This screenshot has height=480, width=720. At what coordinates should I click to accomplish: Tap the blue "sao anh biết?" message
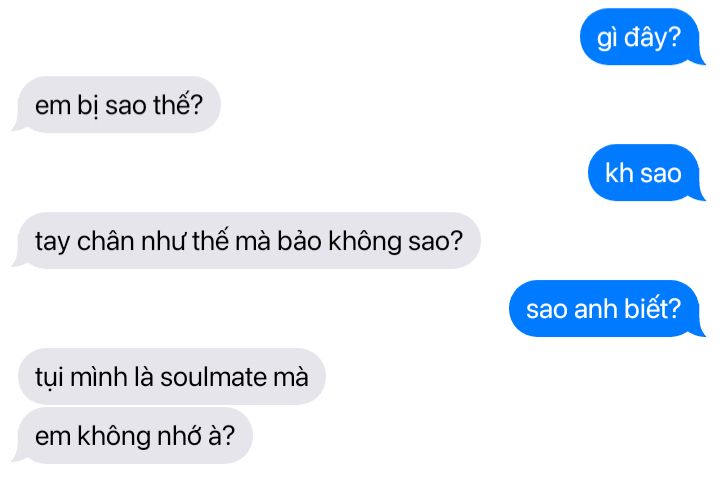[x=606, y=309]
